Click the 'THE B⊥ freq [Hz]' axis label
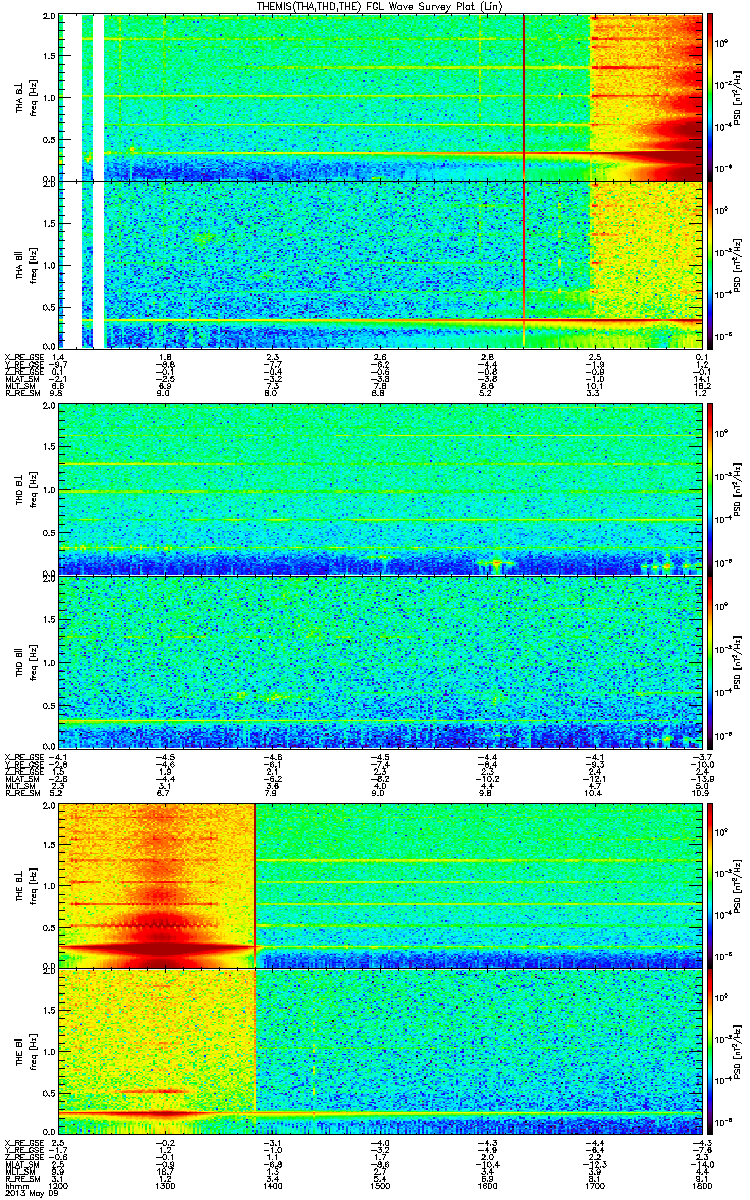 pyautogui.click(x=24, y=887)
